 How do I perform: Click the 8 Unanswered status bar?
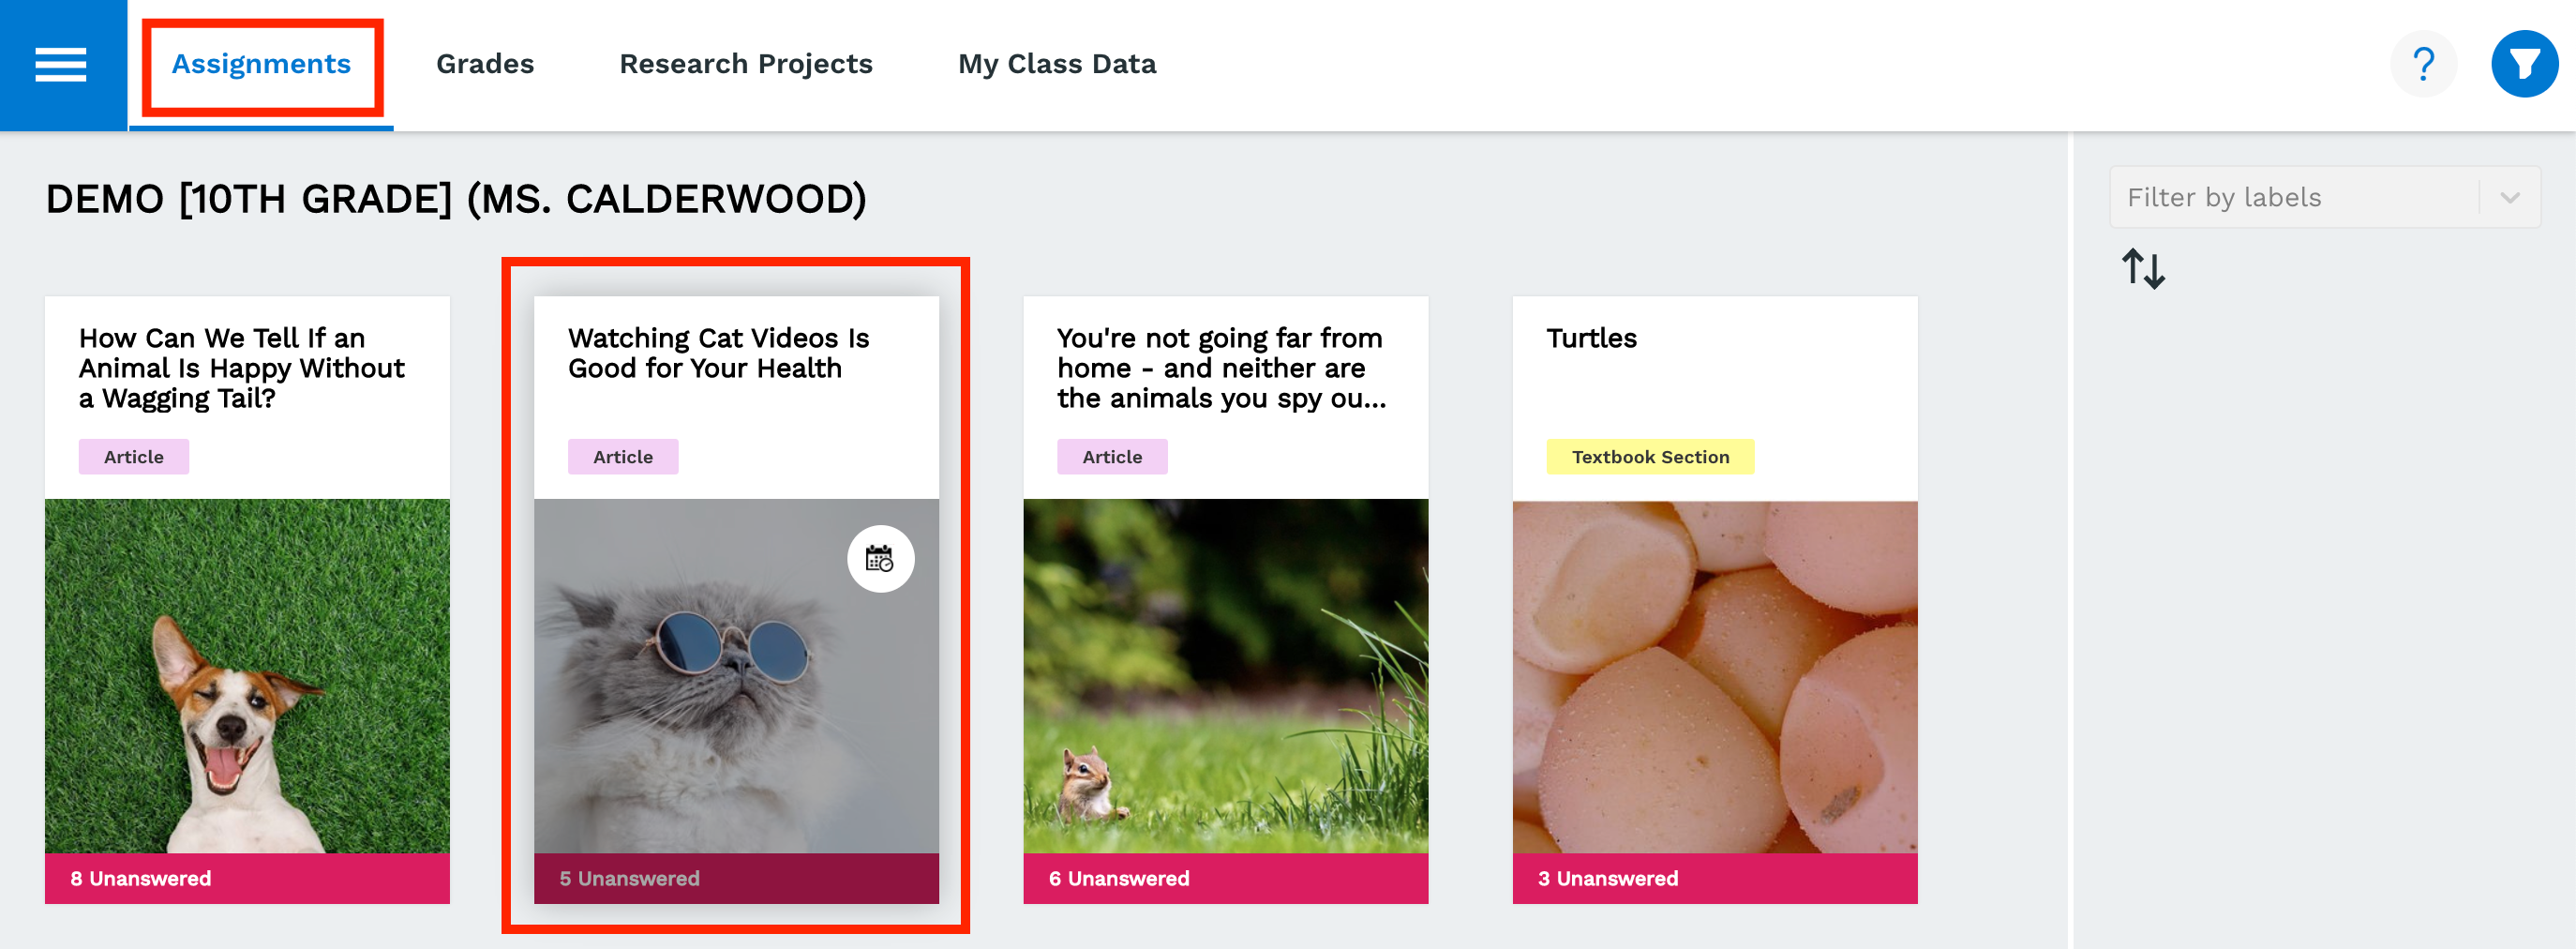[x=247, y=878]
